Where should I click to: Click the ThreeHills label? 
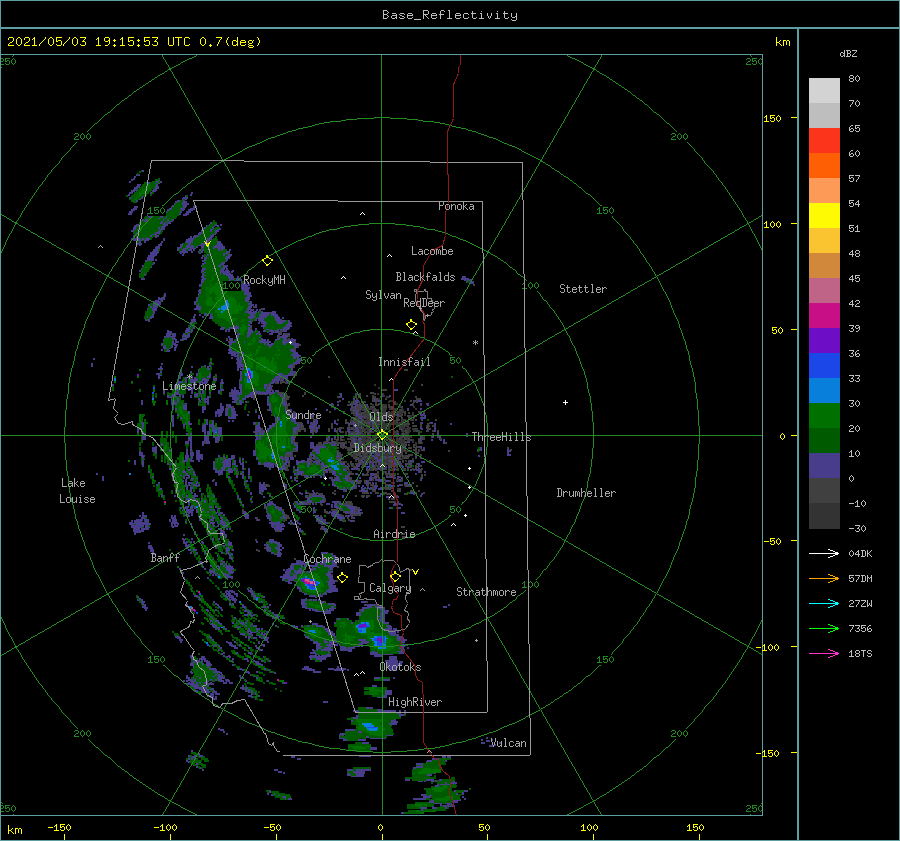click(x=502, y=437)
